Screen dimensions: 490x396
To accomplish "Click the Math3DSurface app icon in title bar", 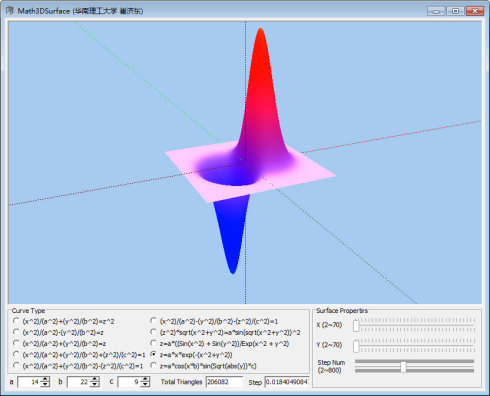I will 10,11.
